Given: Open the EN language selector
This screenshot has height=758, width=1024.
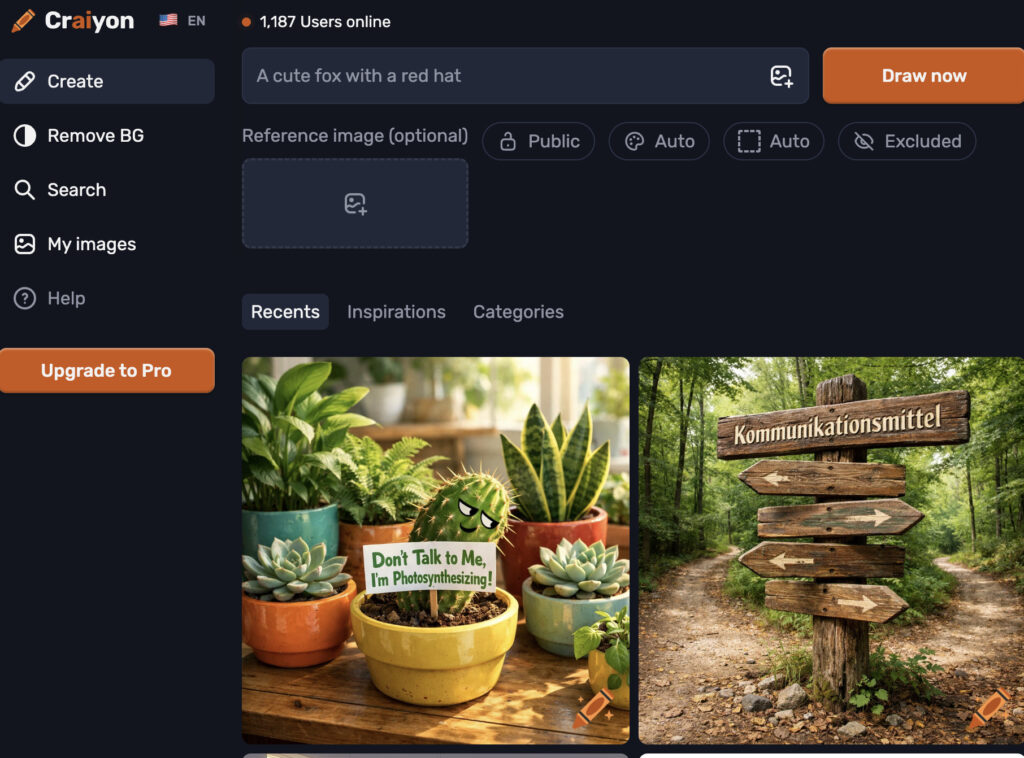Looking at the screenshot, I should 183,21.
